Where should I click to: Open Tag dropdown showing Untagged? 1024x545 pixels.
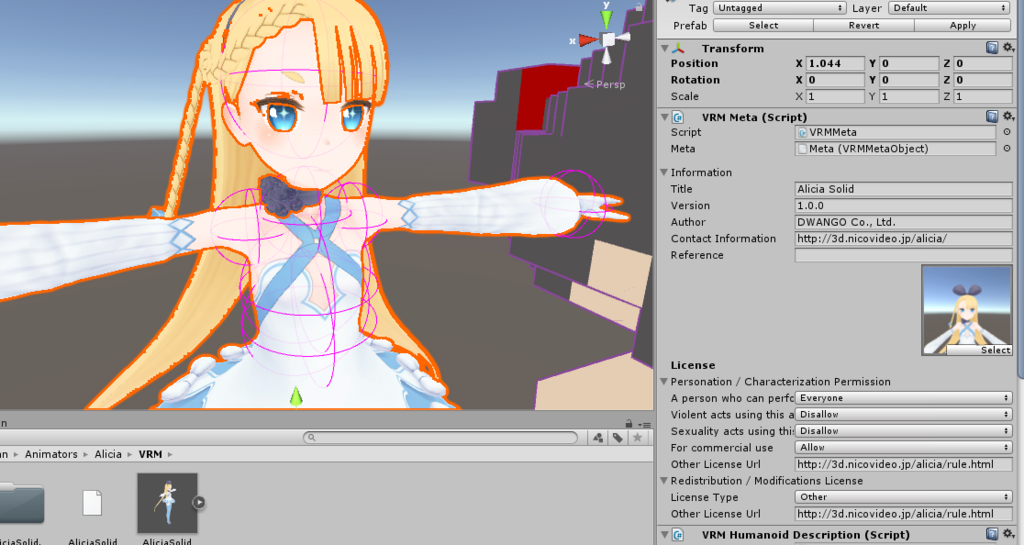[x=780, y=8]
